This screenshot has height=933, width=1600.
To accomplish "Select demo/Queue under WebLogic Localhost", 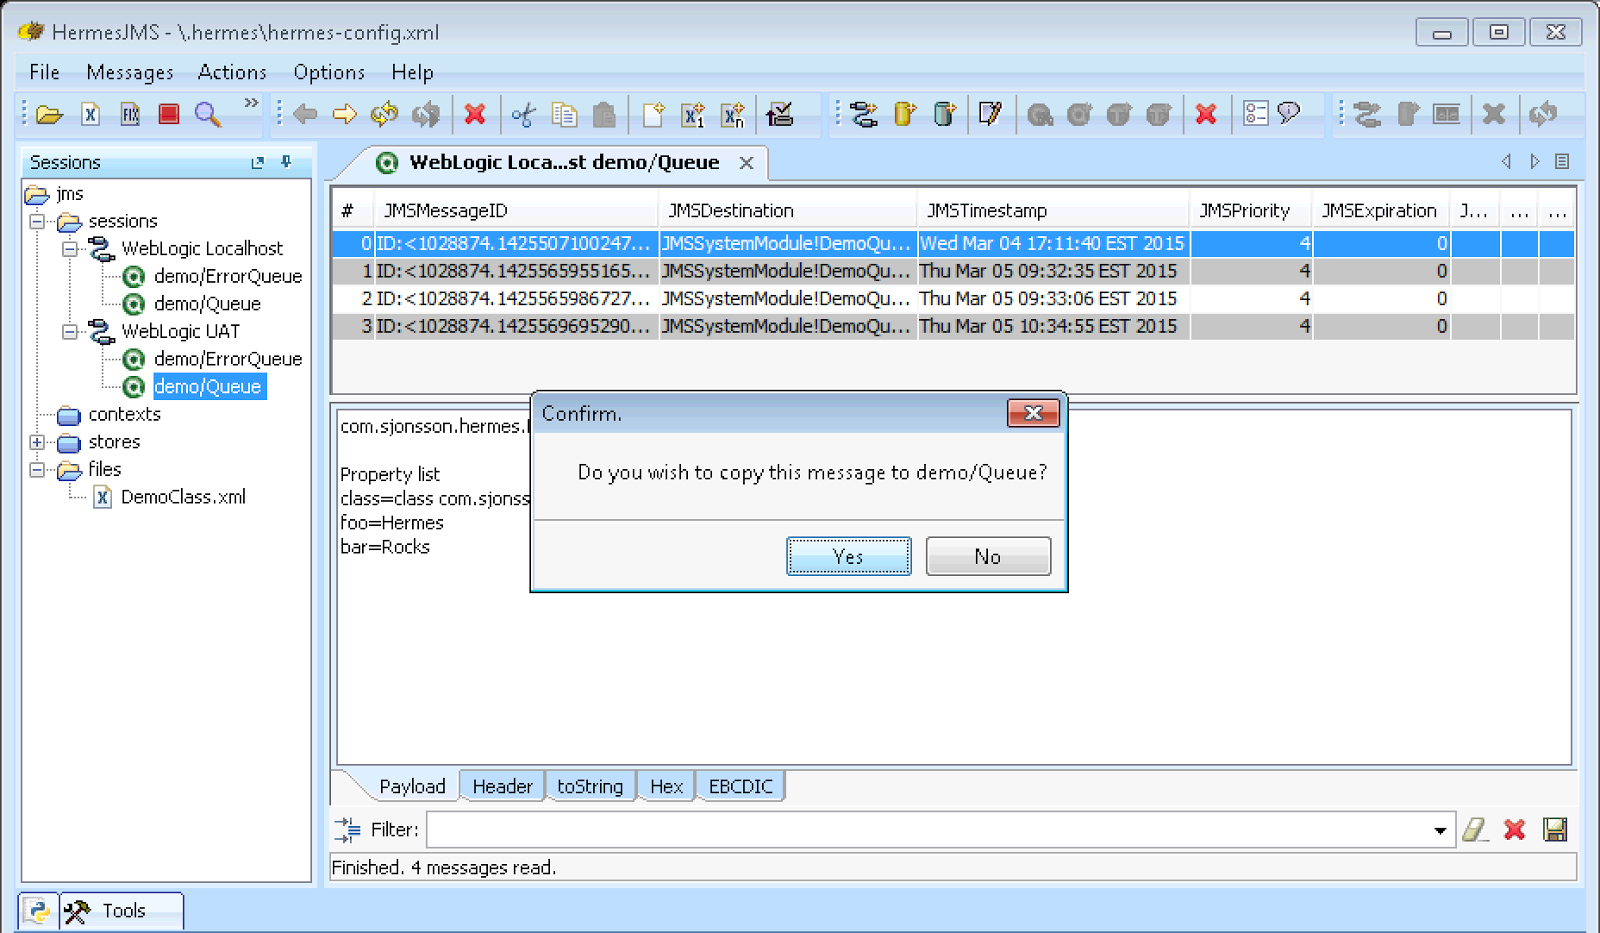I will 207,304.
